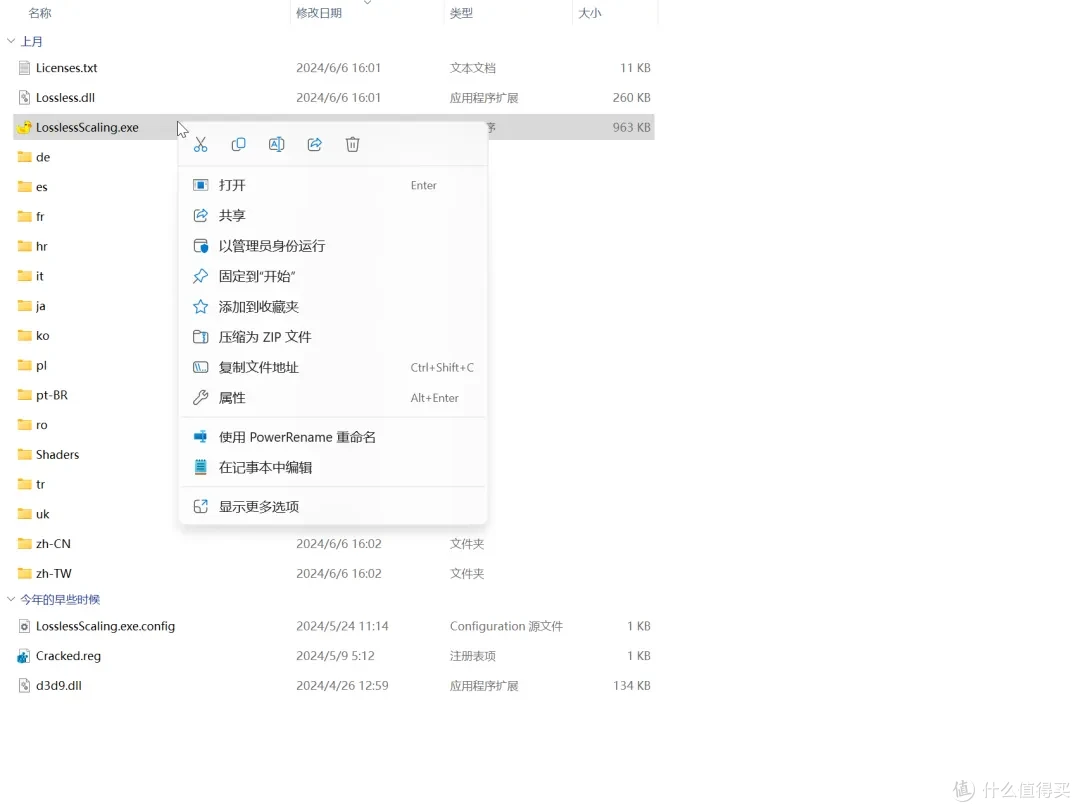
Task: Select the zh-TW folder icon
Action: [x=24, y=573]
